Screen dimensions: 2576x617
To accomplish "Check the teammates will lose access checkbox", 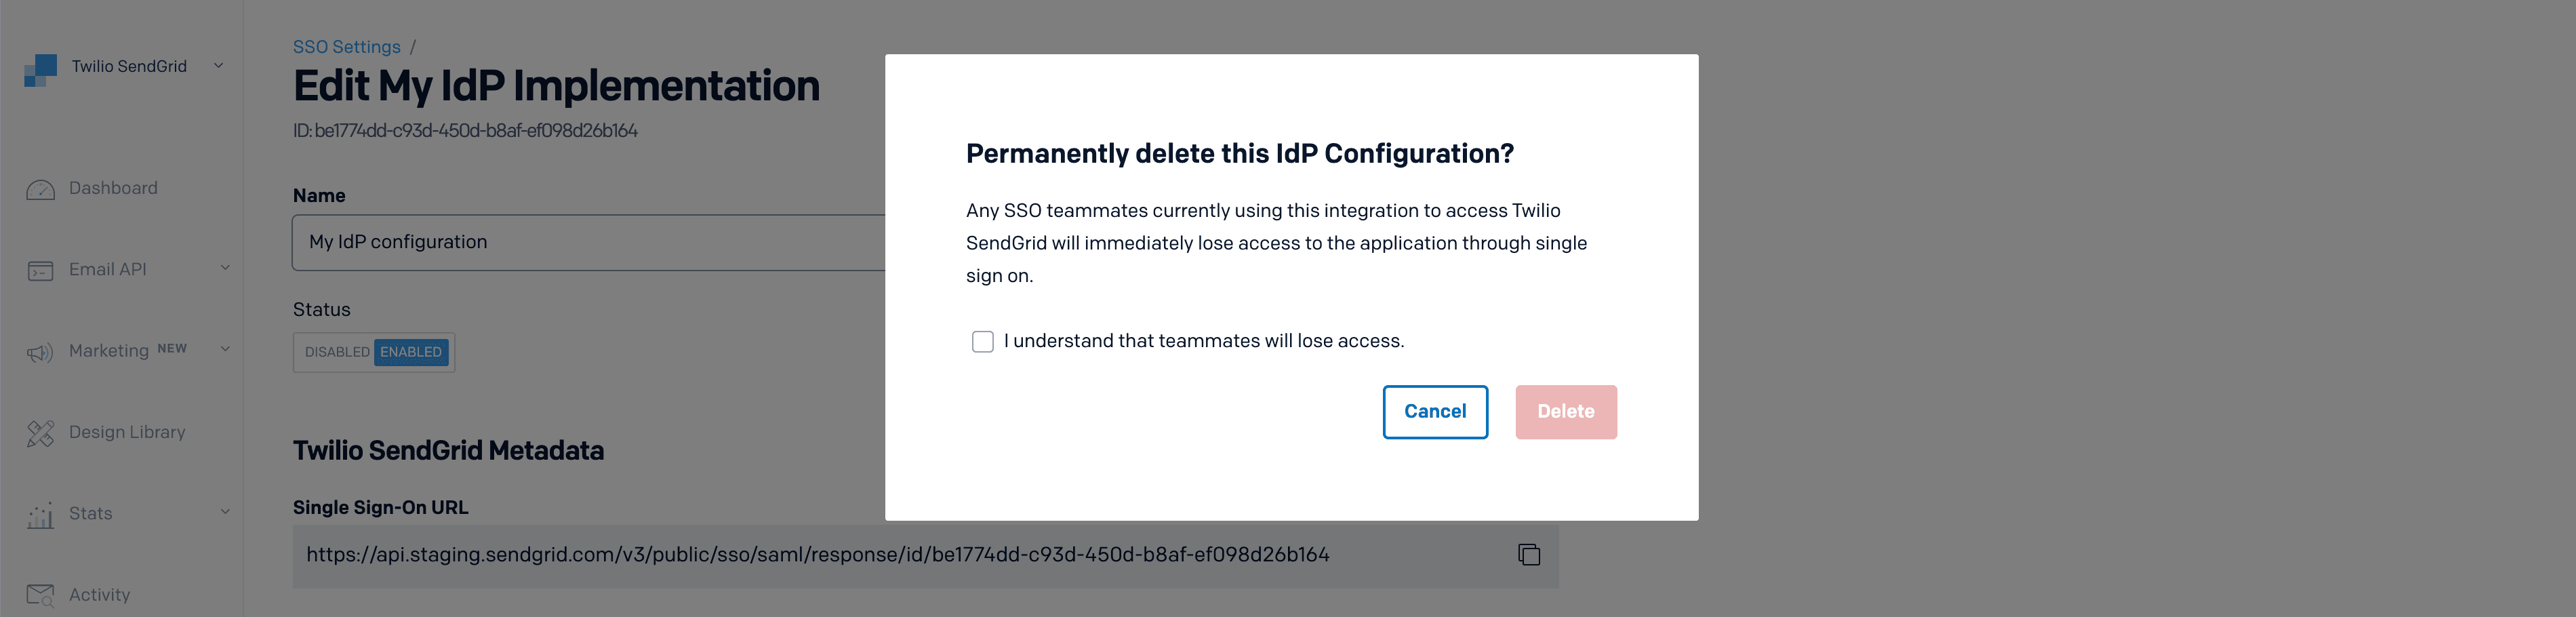I will click(x=983, y=341).
